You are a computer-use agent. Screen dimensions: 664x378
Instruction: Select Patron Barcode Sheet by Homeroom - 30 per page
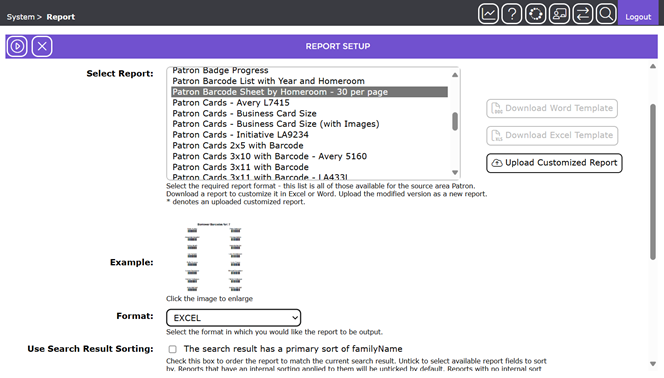pos(309,92)
